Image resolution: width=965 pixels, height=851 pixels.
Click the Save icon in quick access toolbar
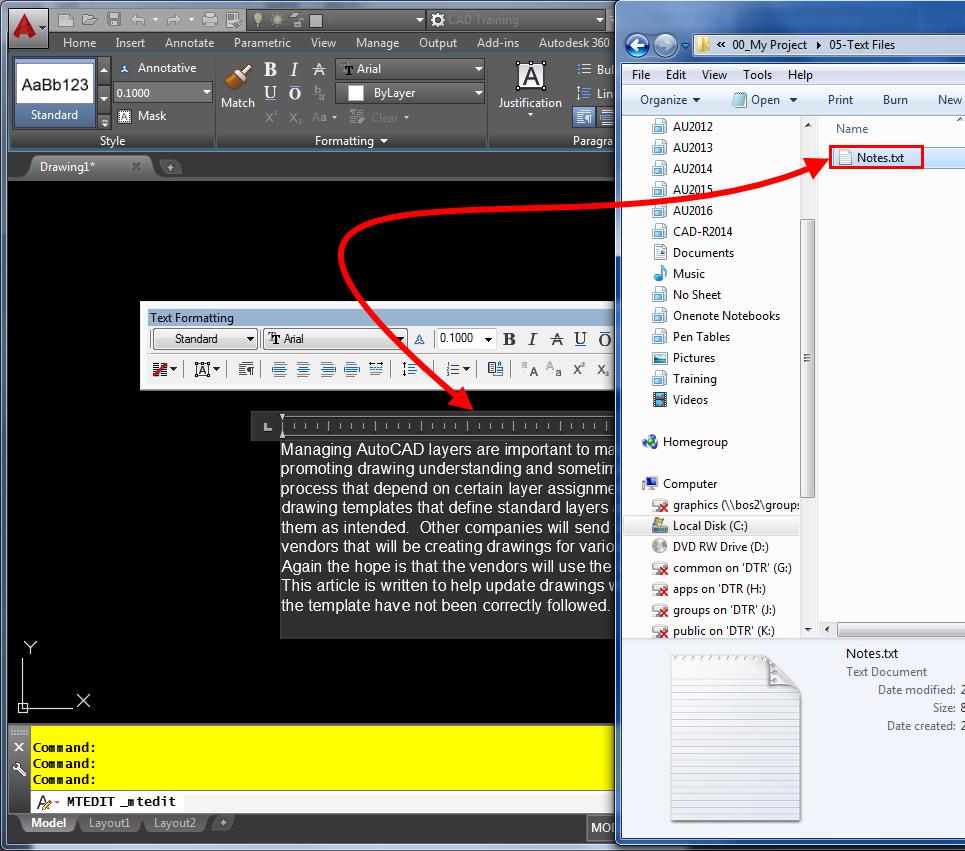pyautogui.click(x=113, y=20)
